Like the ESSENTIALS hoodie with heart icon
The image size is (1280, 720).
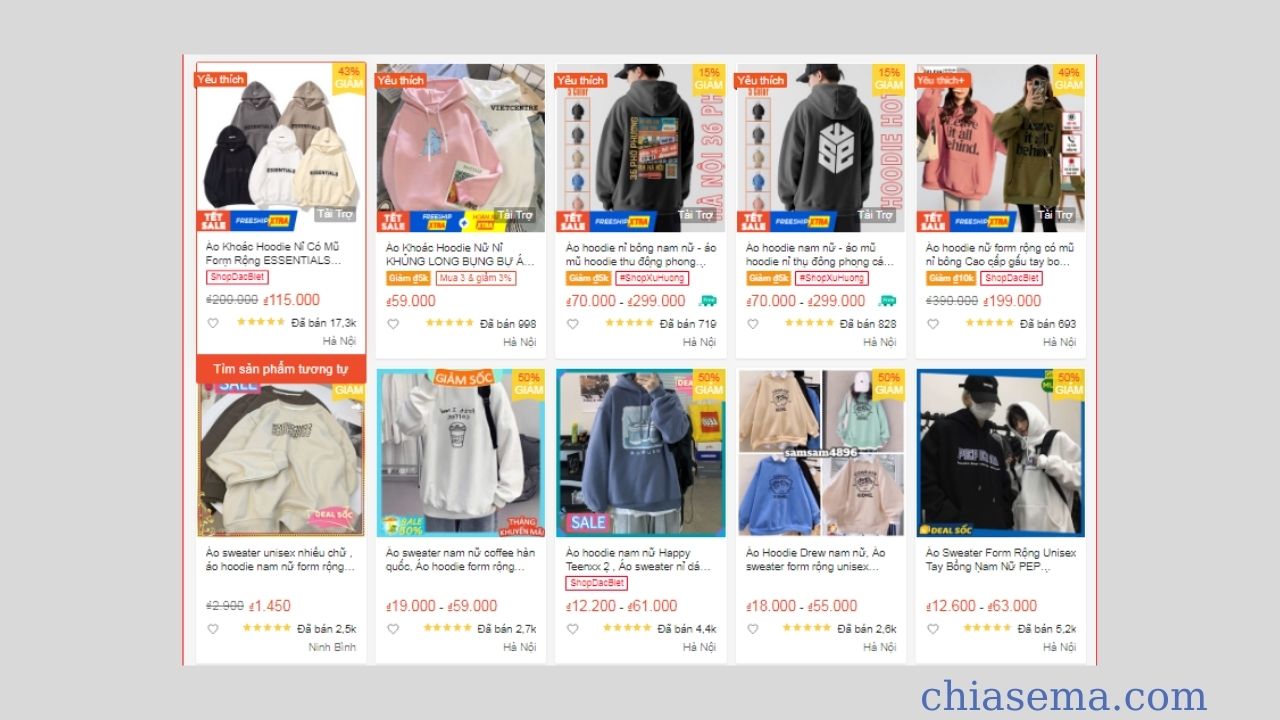point(213,323)
